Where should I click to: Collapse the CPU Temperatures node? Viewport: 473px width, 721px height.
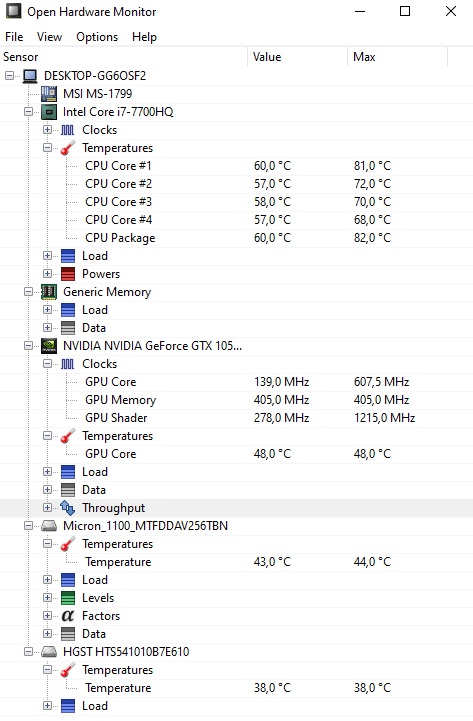point(47,148)
